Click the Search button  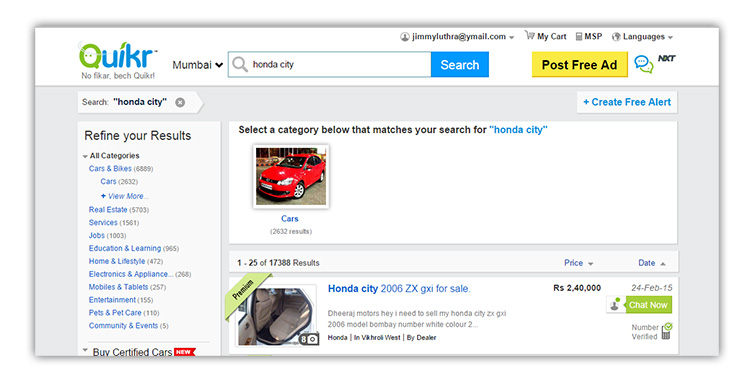pos(460,65)
